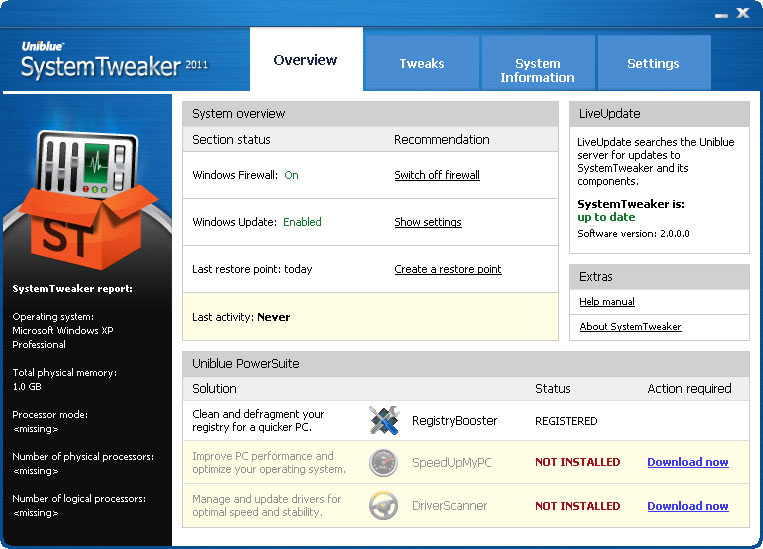
Task: Click the Section status column header
Action: 231,140
